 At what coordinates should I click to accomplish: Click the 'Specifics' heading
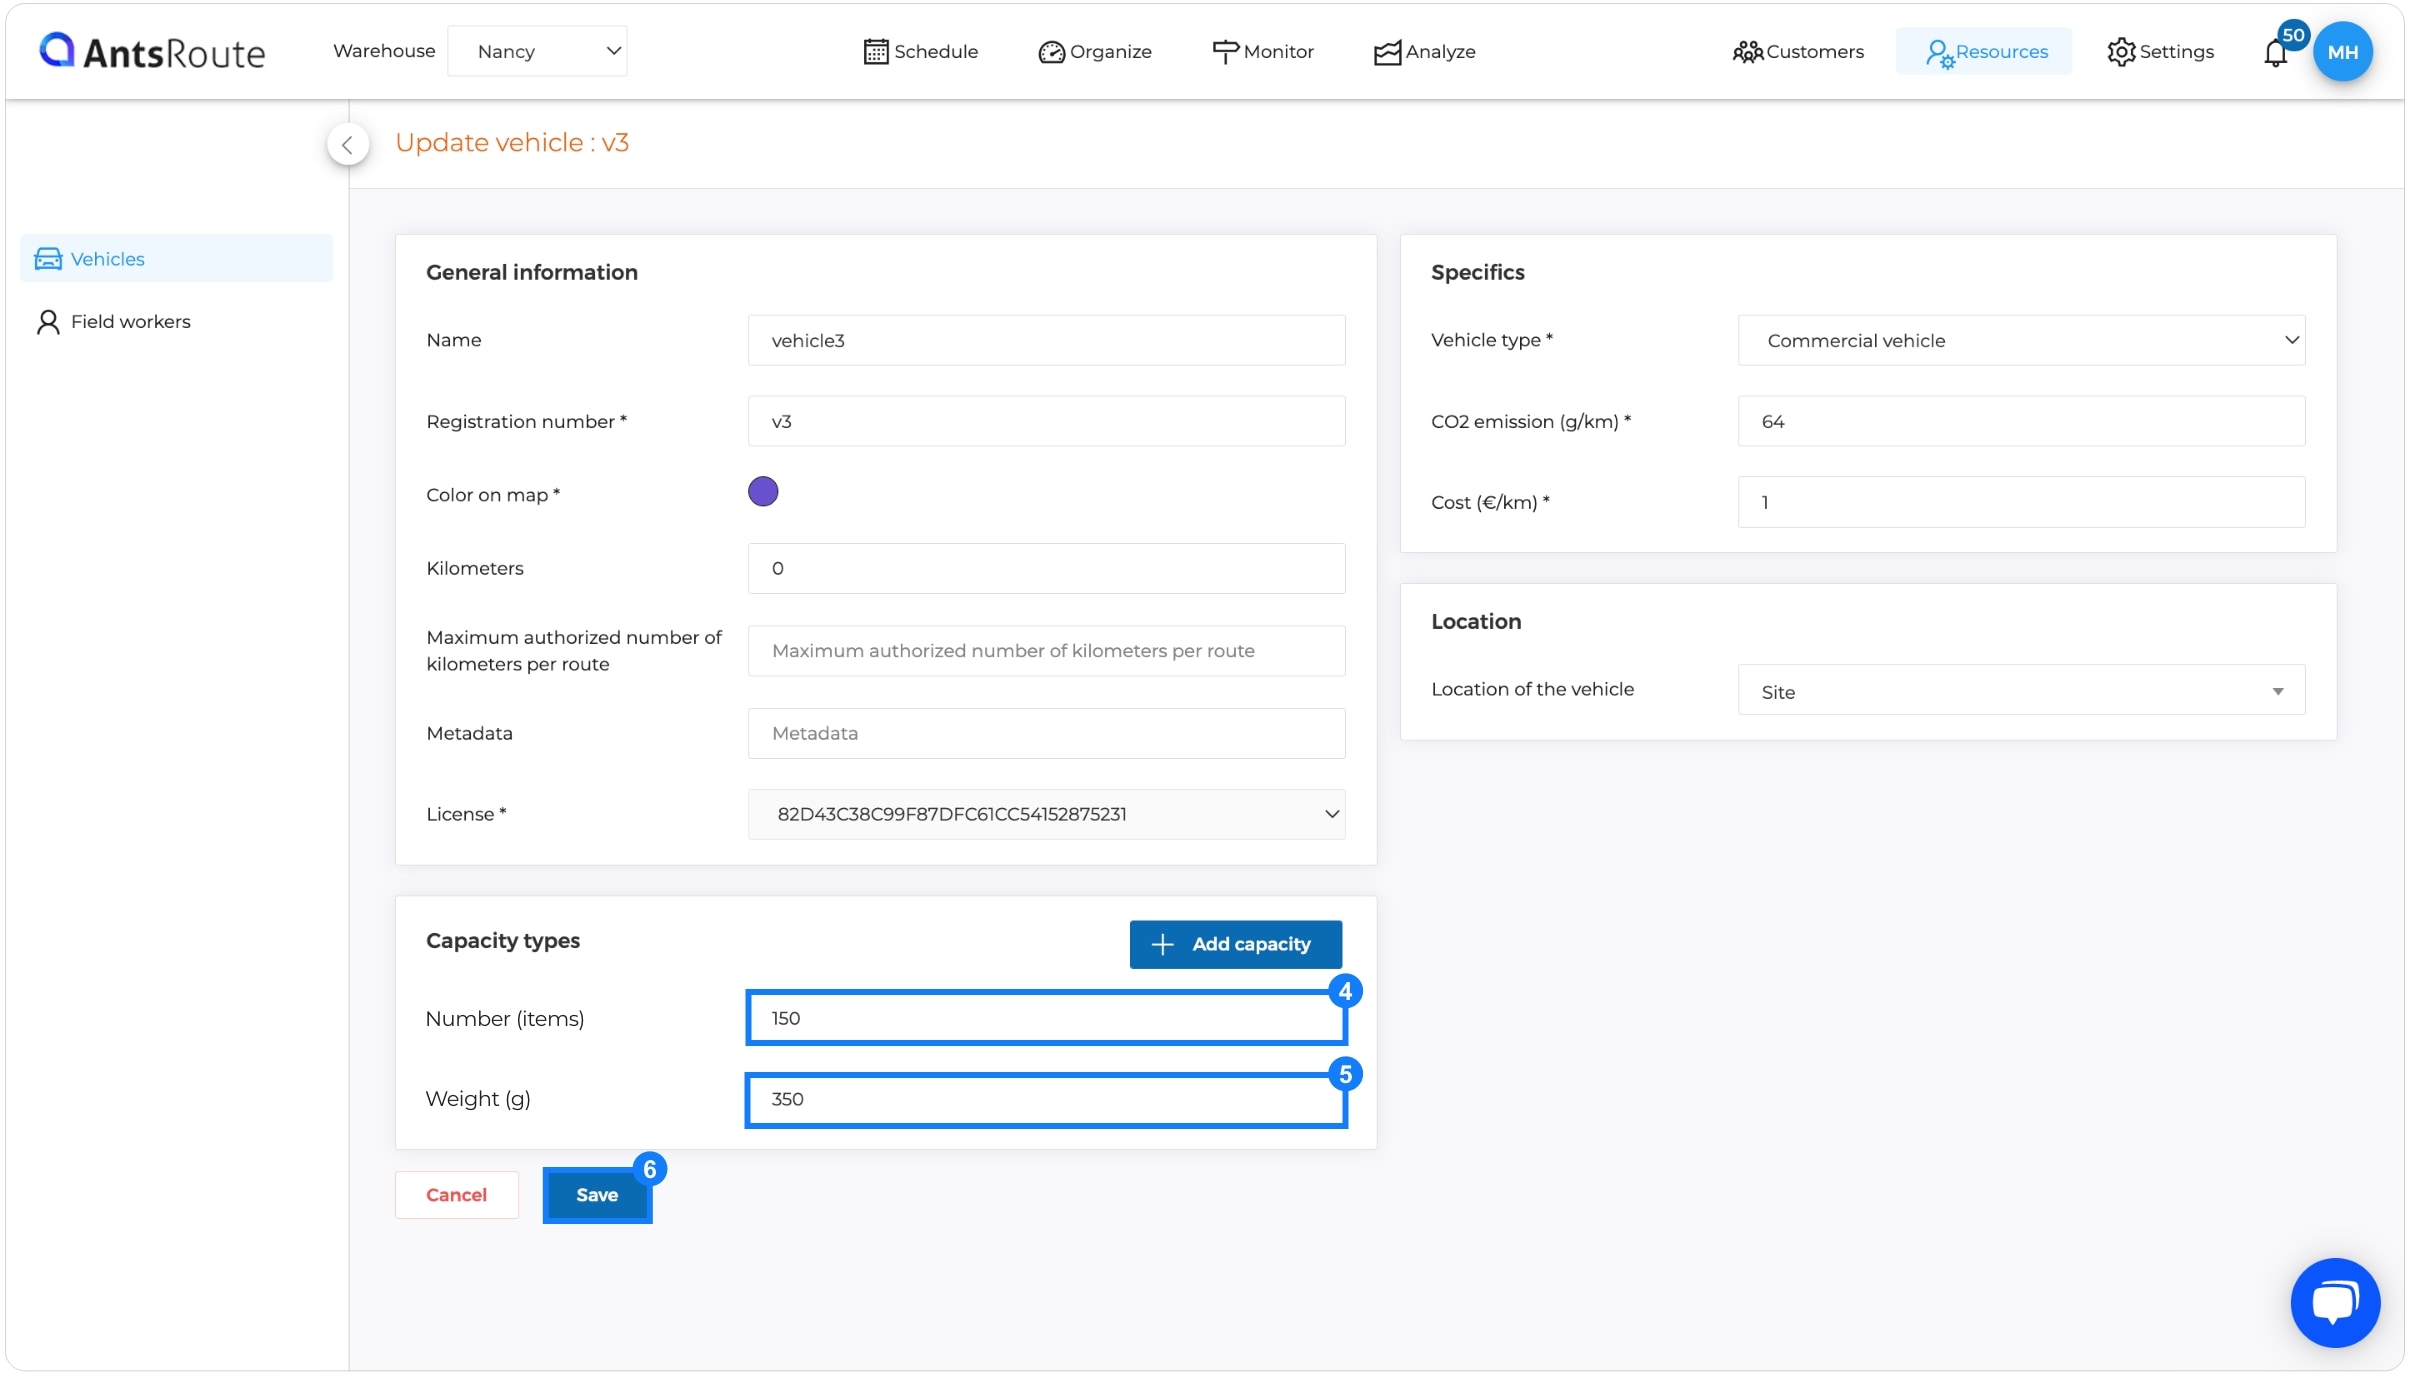(1477, 272)
